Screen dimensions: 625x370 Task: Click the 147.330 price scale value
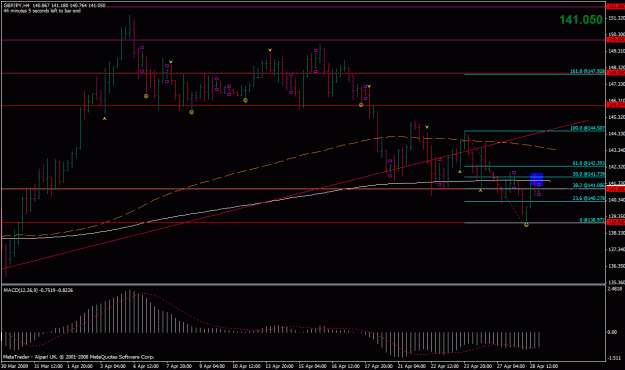[x=616, y=84]
